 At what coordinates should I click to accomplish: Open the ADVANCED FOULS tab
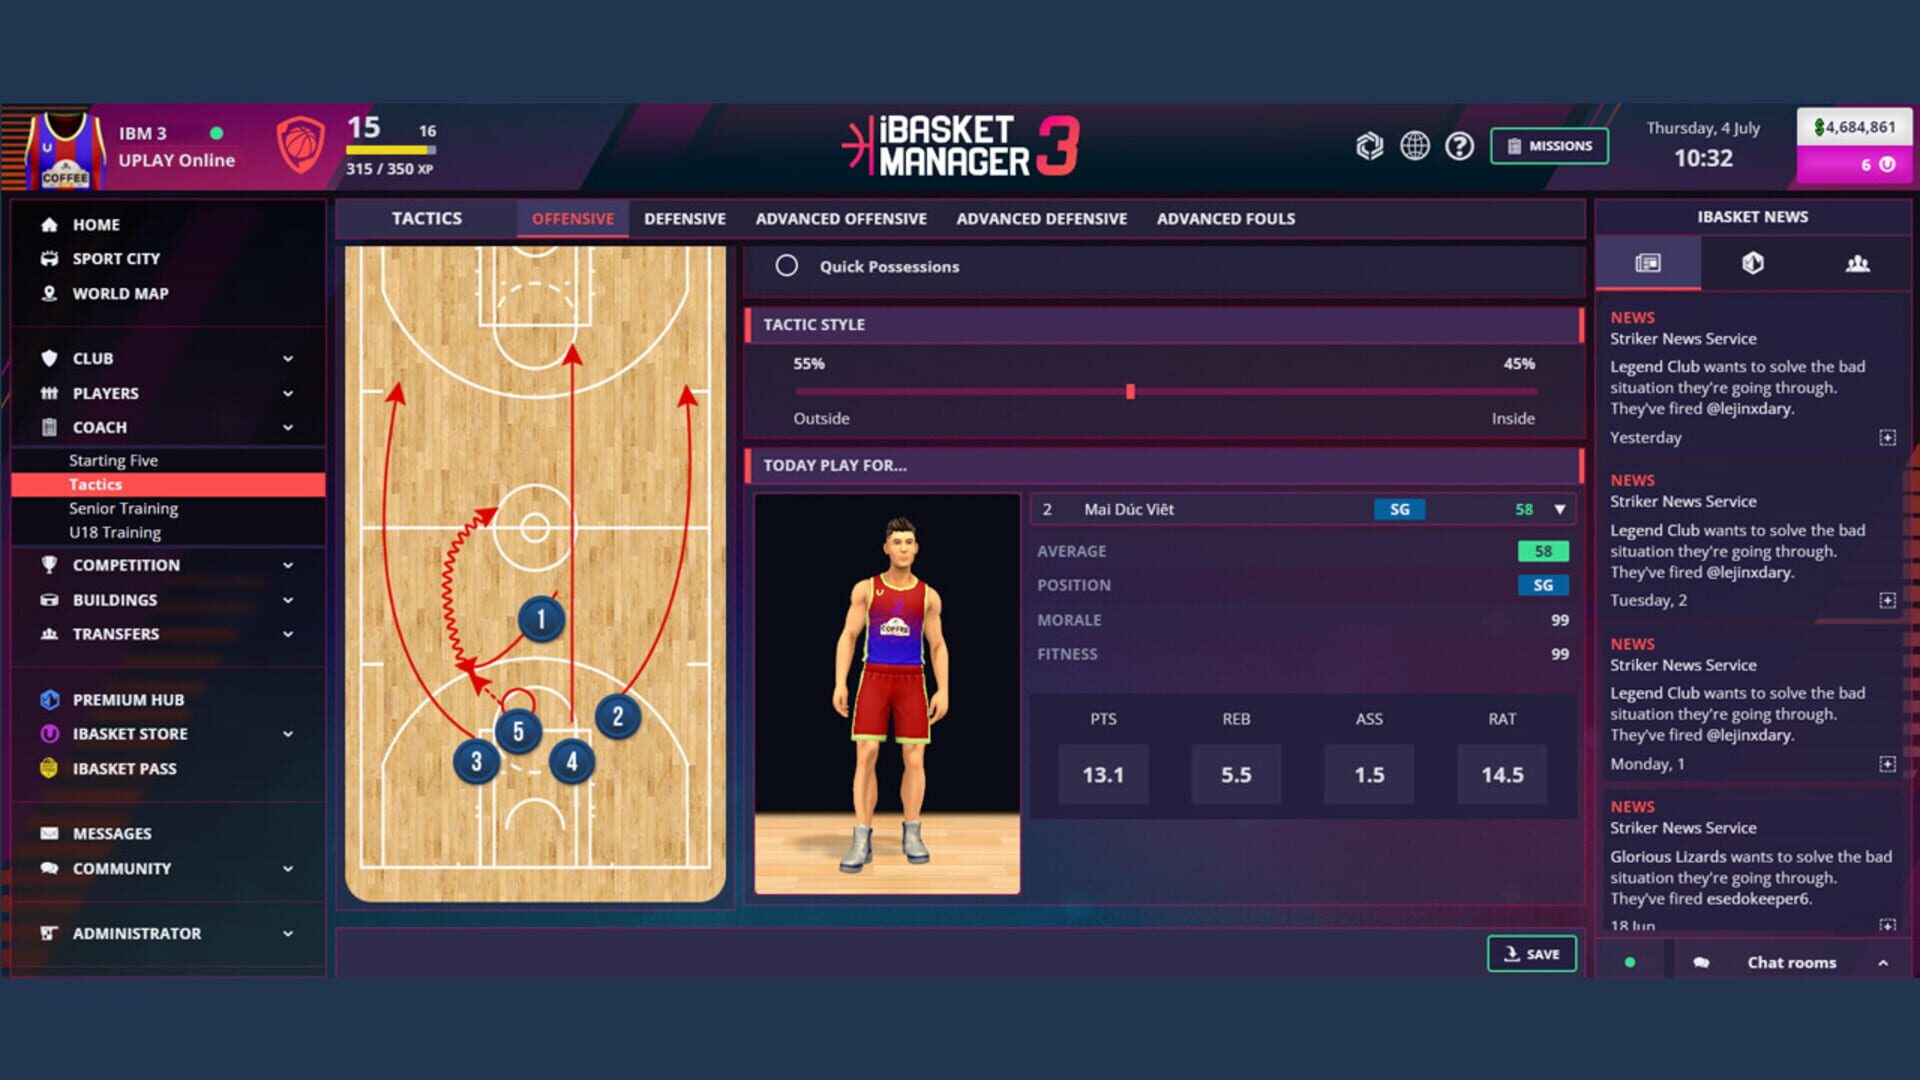pyautogui.click(x=1225, y=218)
